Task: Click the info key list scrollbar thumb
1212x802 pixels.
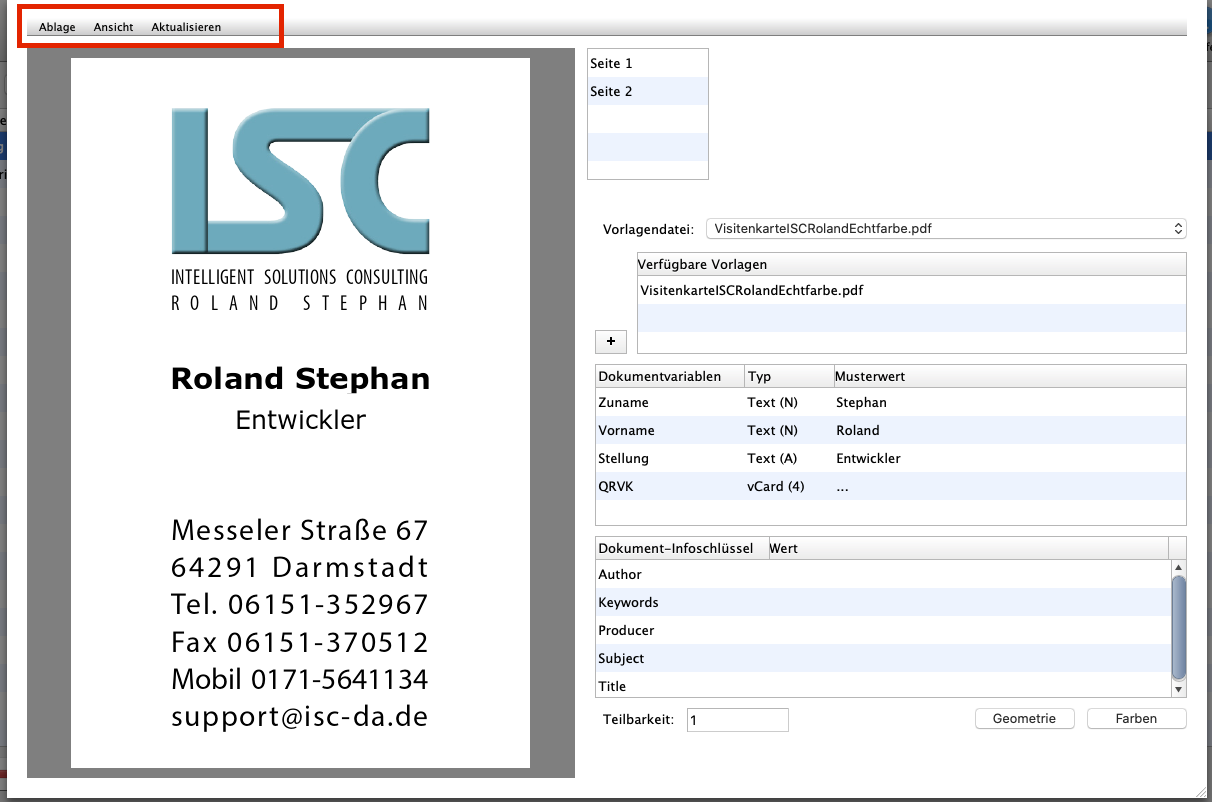Action: (x=1179, y=626)
